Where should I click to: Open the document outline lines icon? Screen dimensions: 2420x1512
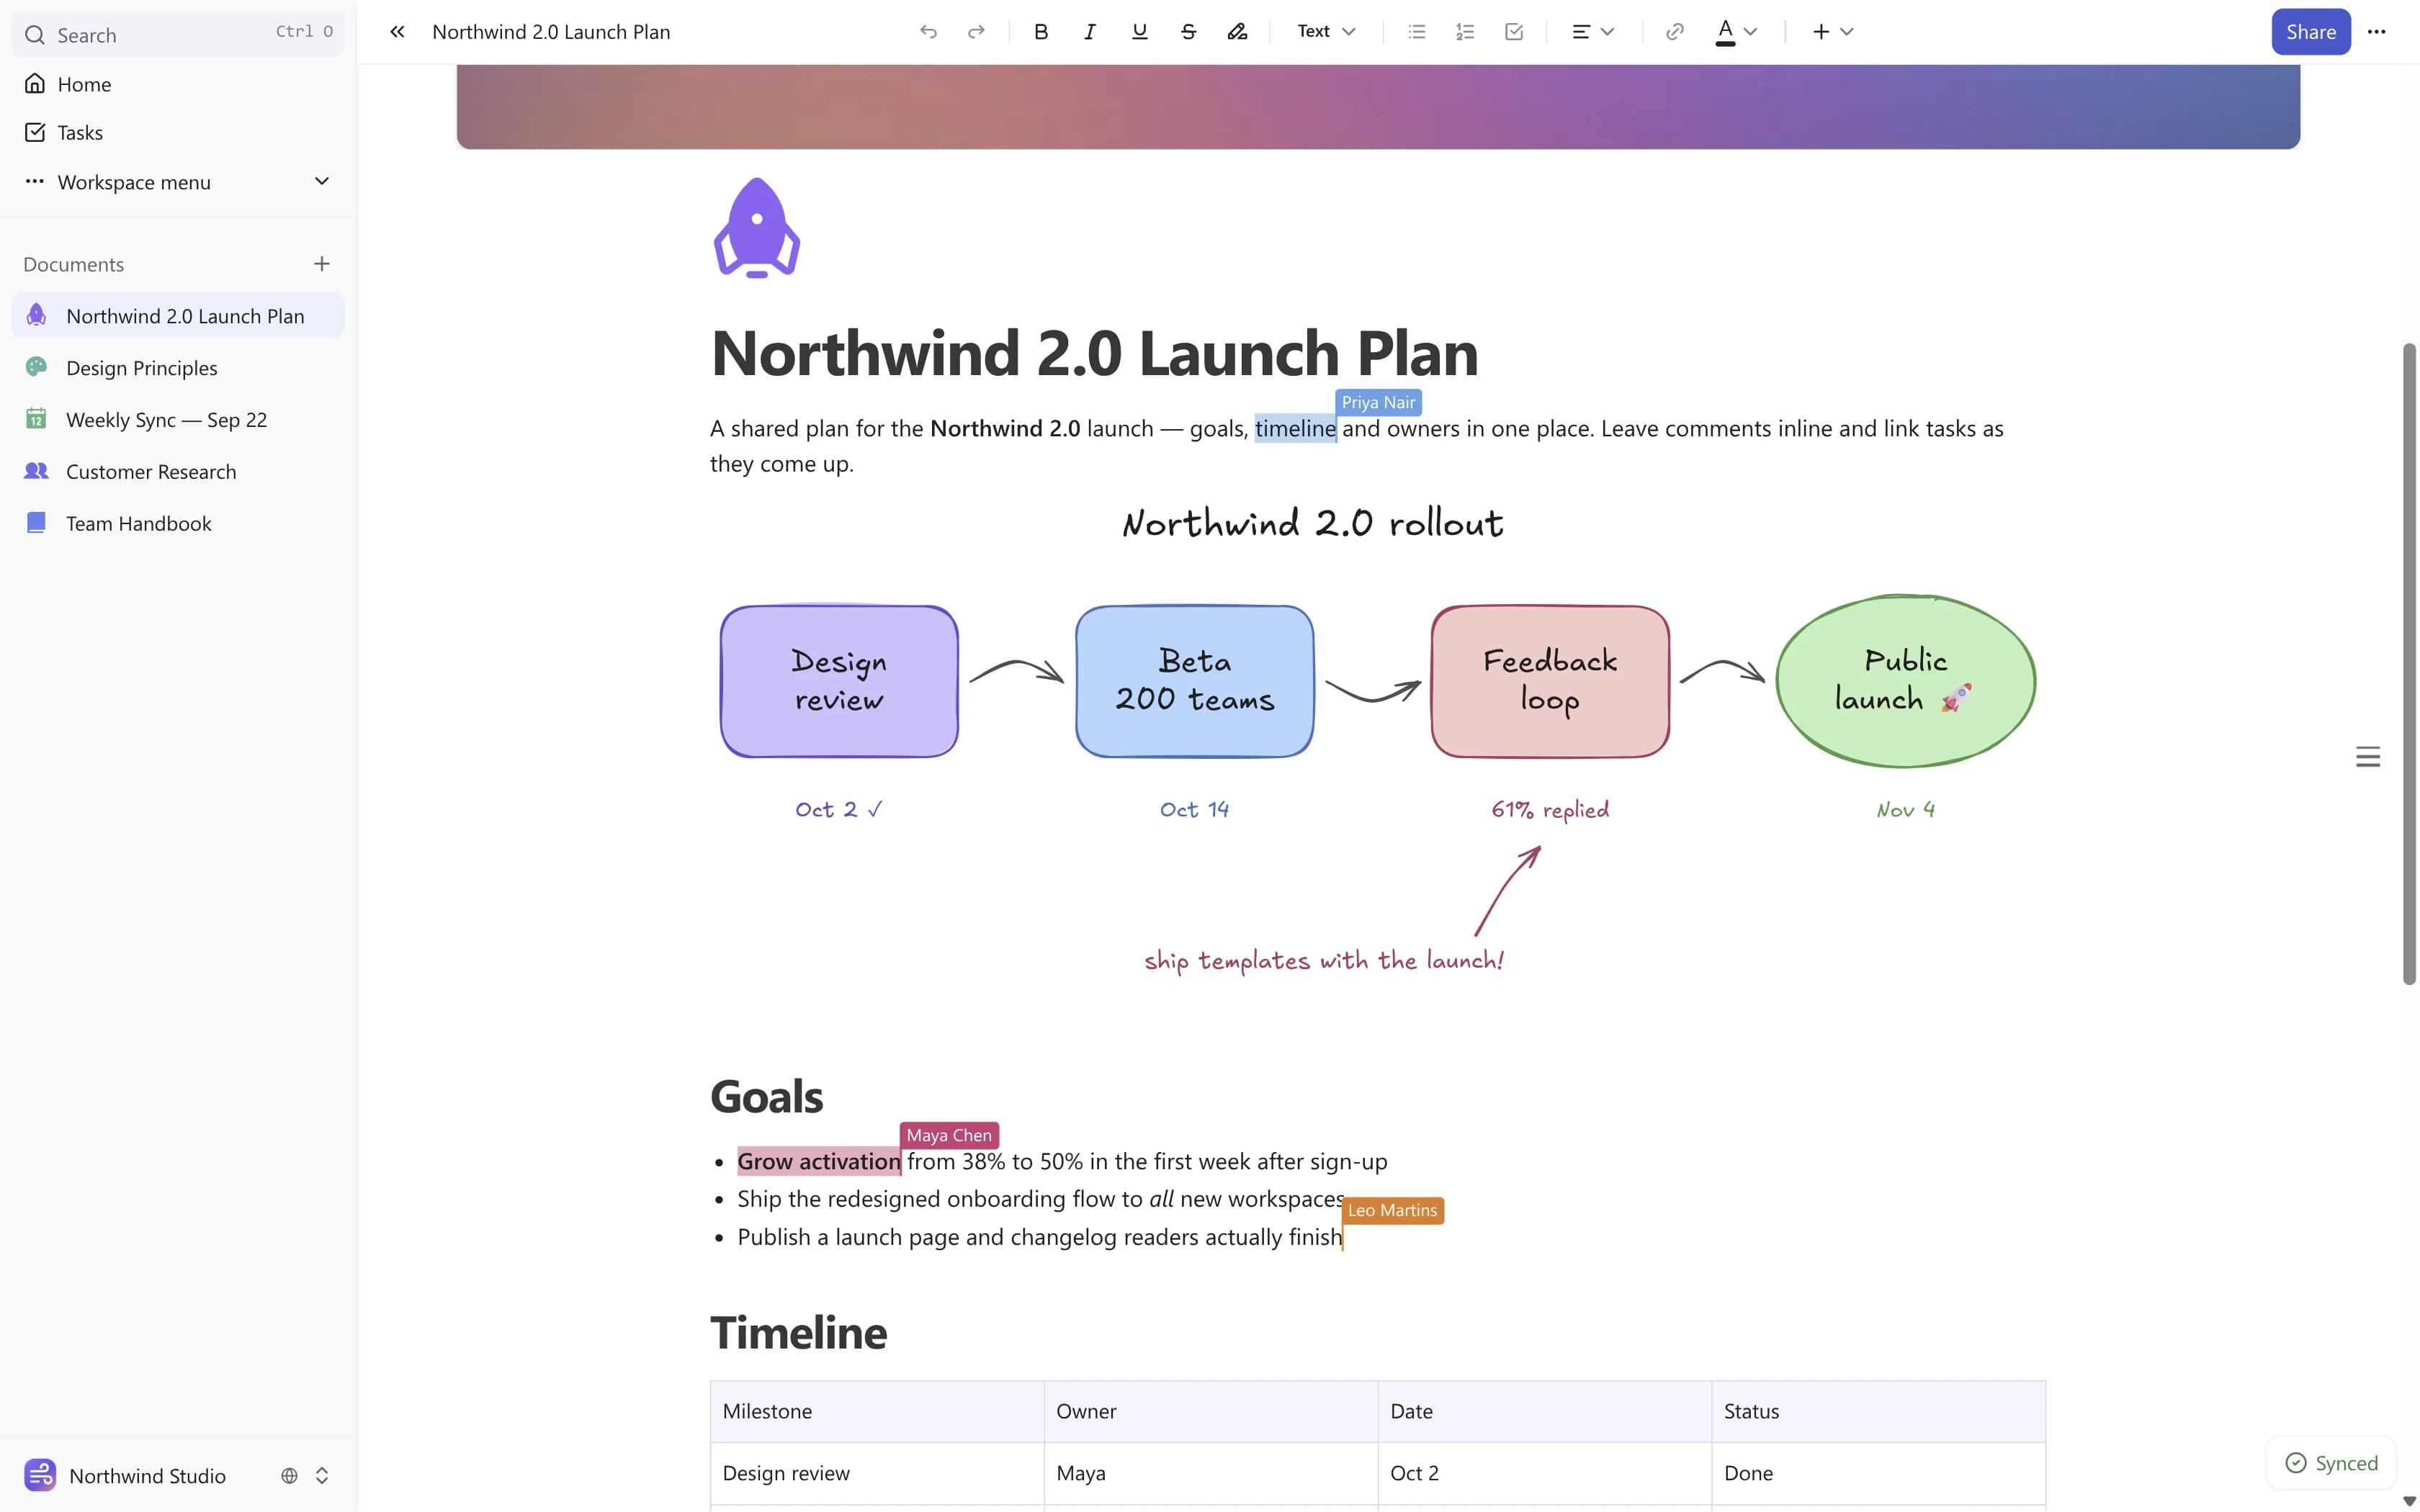(x=2368, y=757)
